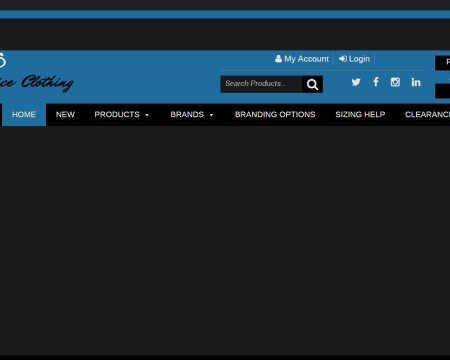Click the person icon beside My Account
The image size is (450, 360).
click(x=278, y=59)
